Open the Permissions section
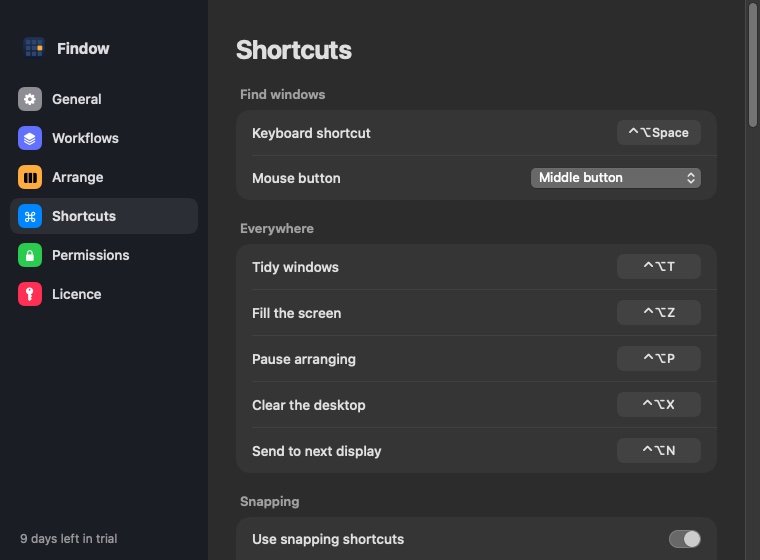760x560 pixels. tap(104, 255)
